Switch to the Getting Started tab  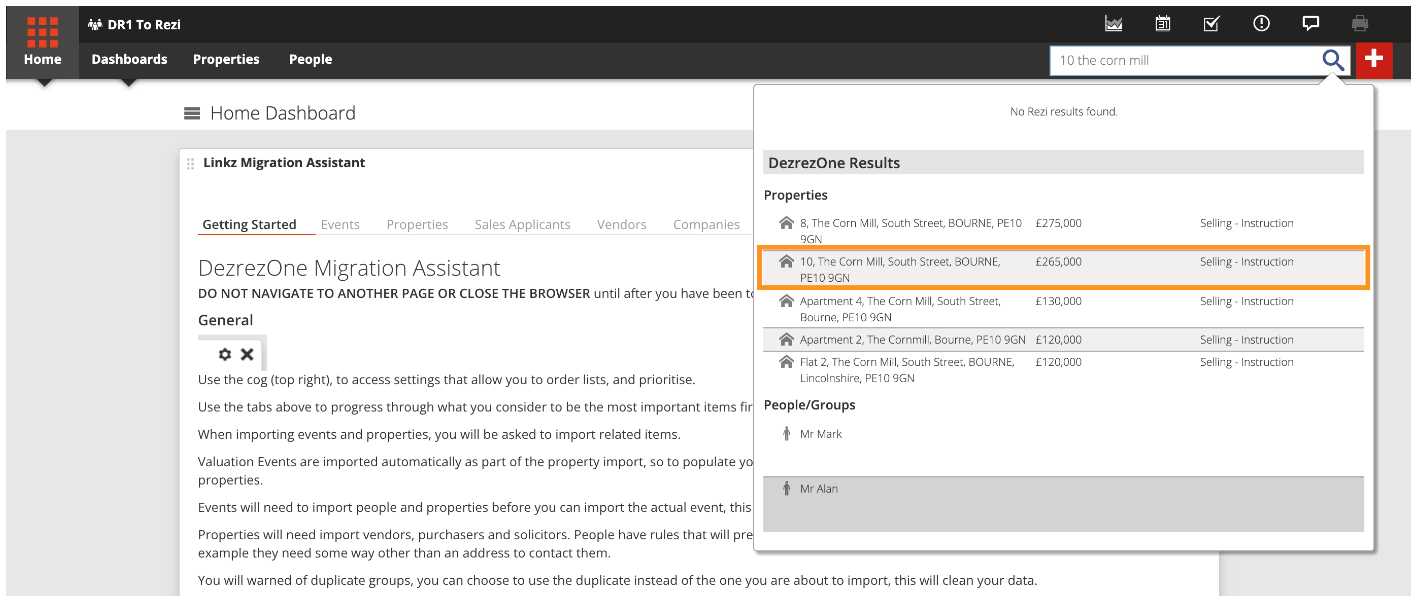(249, 225)
